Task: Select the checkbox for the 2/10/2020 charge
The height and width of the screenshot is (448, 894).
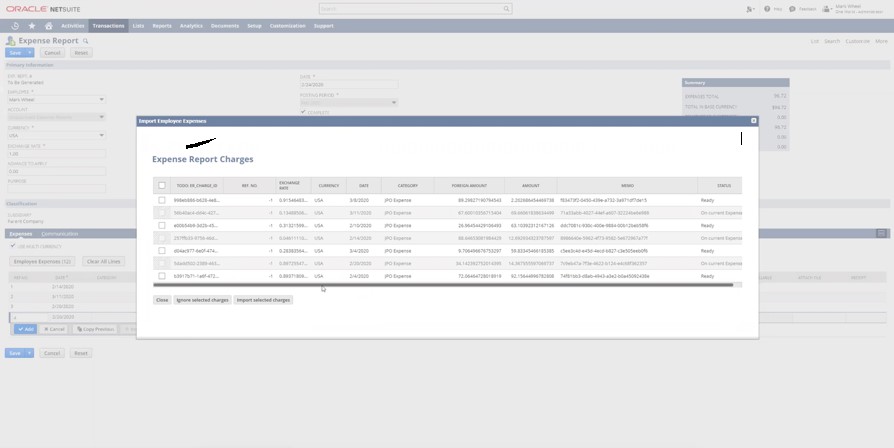Action: click(x=162, y=225)
